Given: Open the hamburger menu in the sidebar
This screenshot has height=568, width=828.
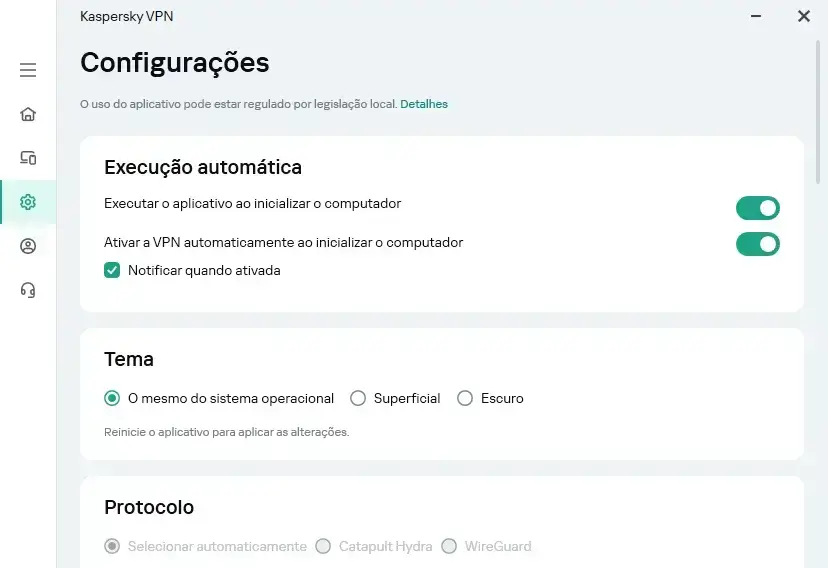Looking at the screenshot, I should pos(28,70).
